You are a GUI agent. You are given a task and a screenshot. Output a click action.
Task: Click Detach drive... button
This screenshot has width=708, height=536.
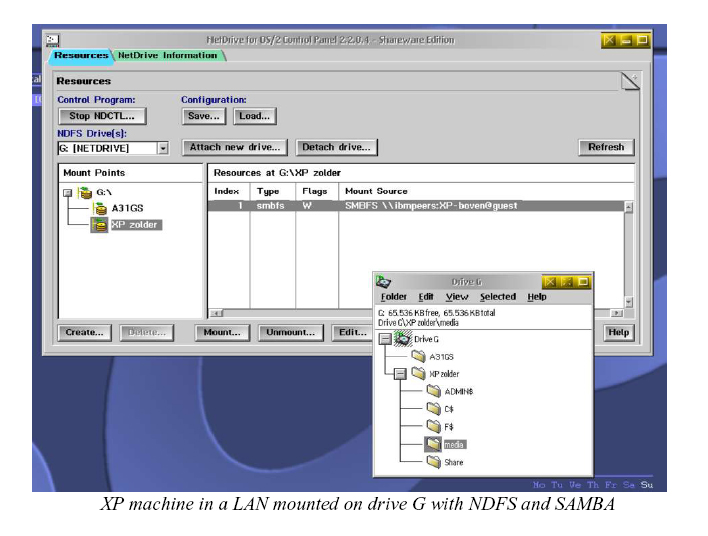pos(336,147)
